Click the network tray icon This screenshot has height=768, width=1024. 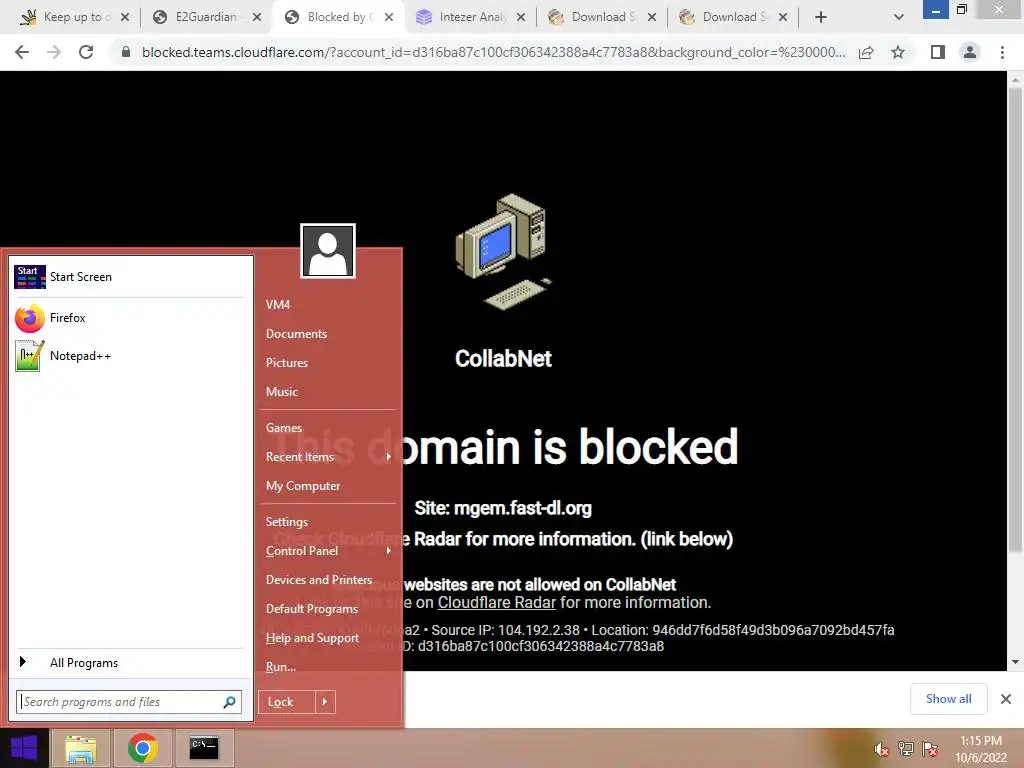[906, 749]
